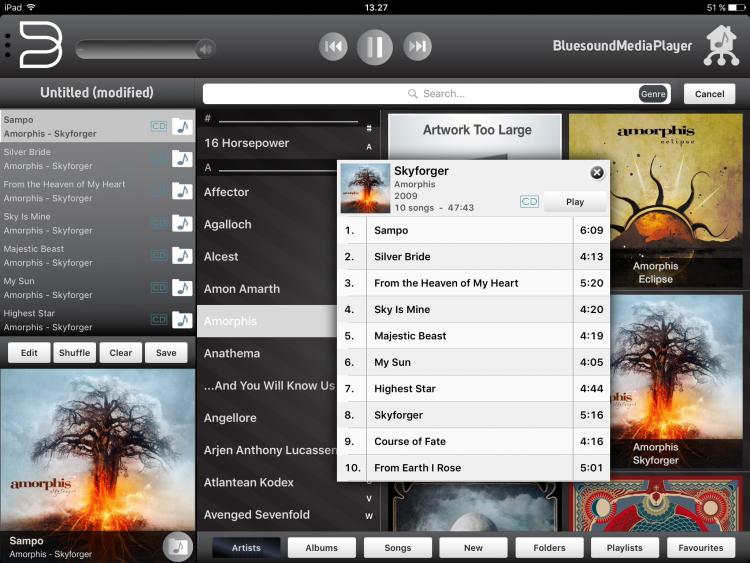
Task: Tap CD badge on My Sun queue row
Action: [x=159, y=287]
